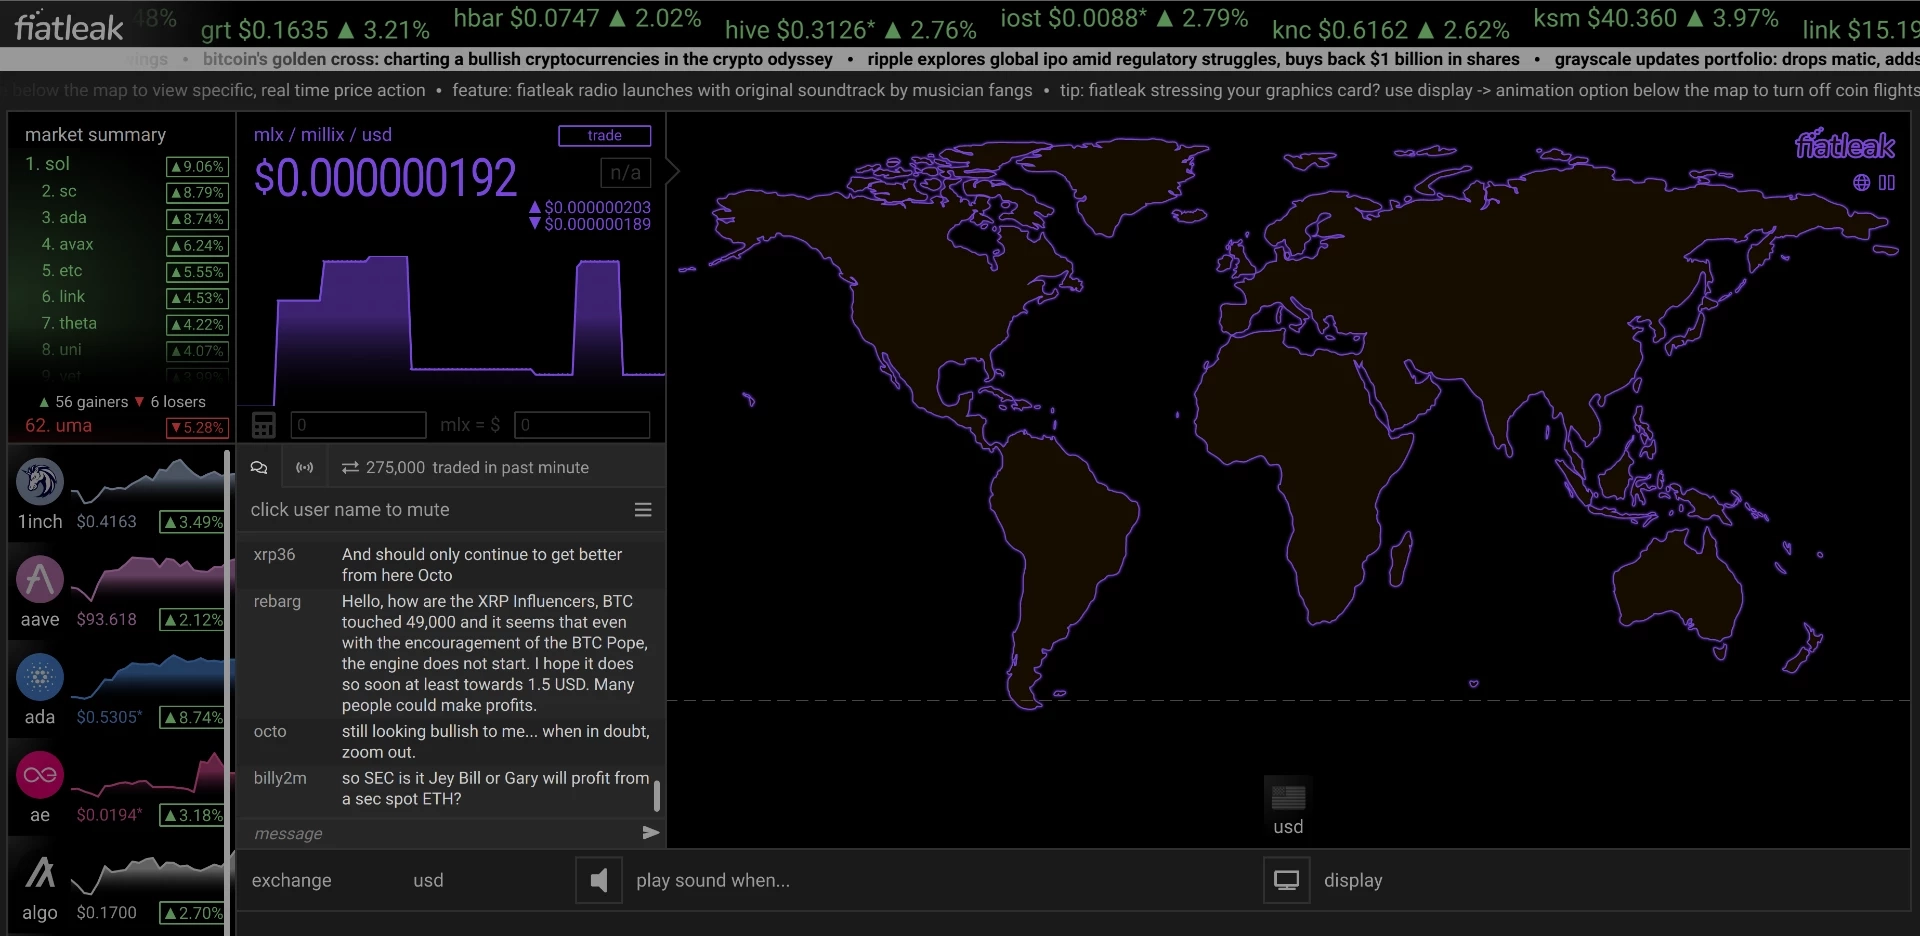Viewport: 1920px width, 936px height.
Task: Click the aave 2.12% change badge
Action: [192, 620]
